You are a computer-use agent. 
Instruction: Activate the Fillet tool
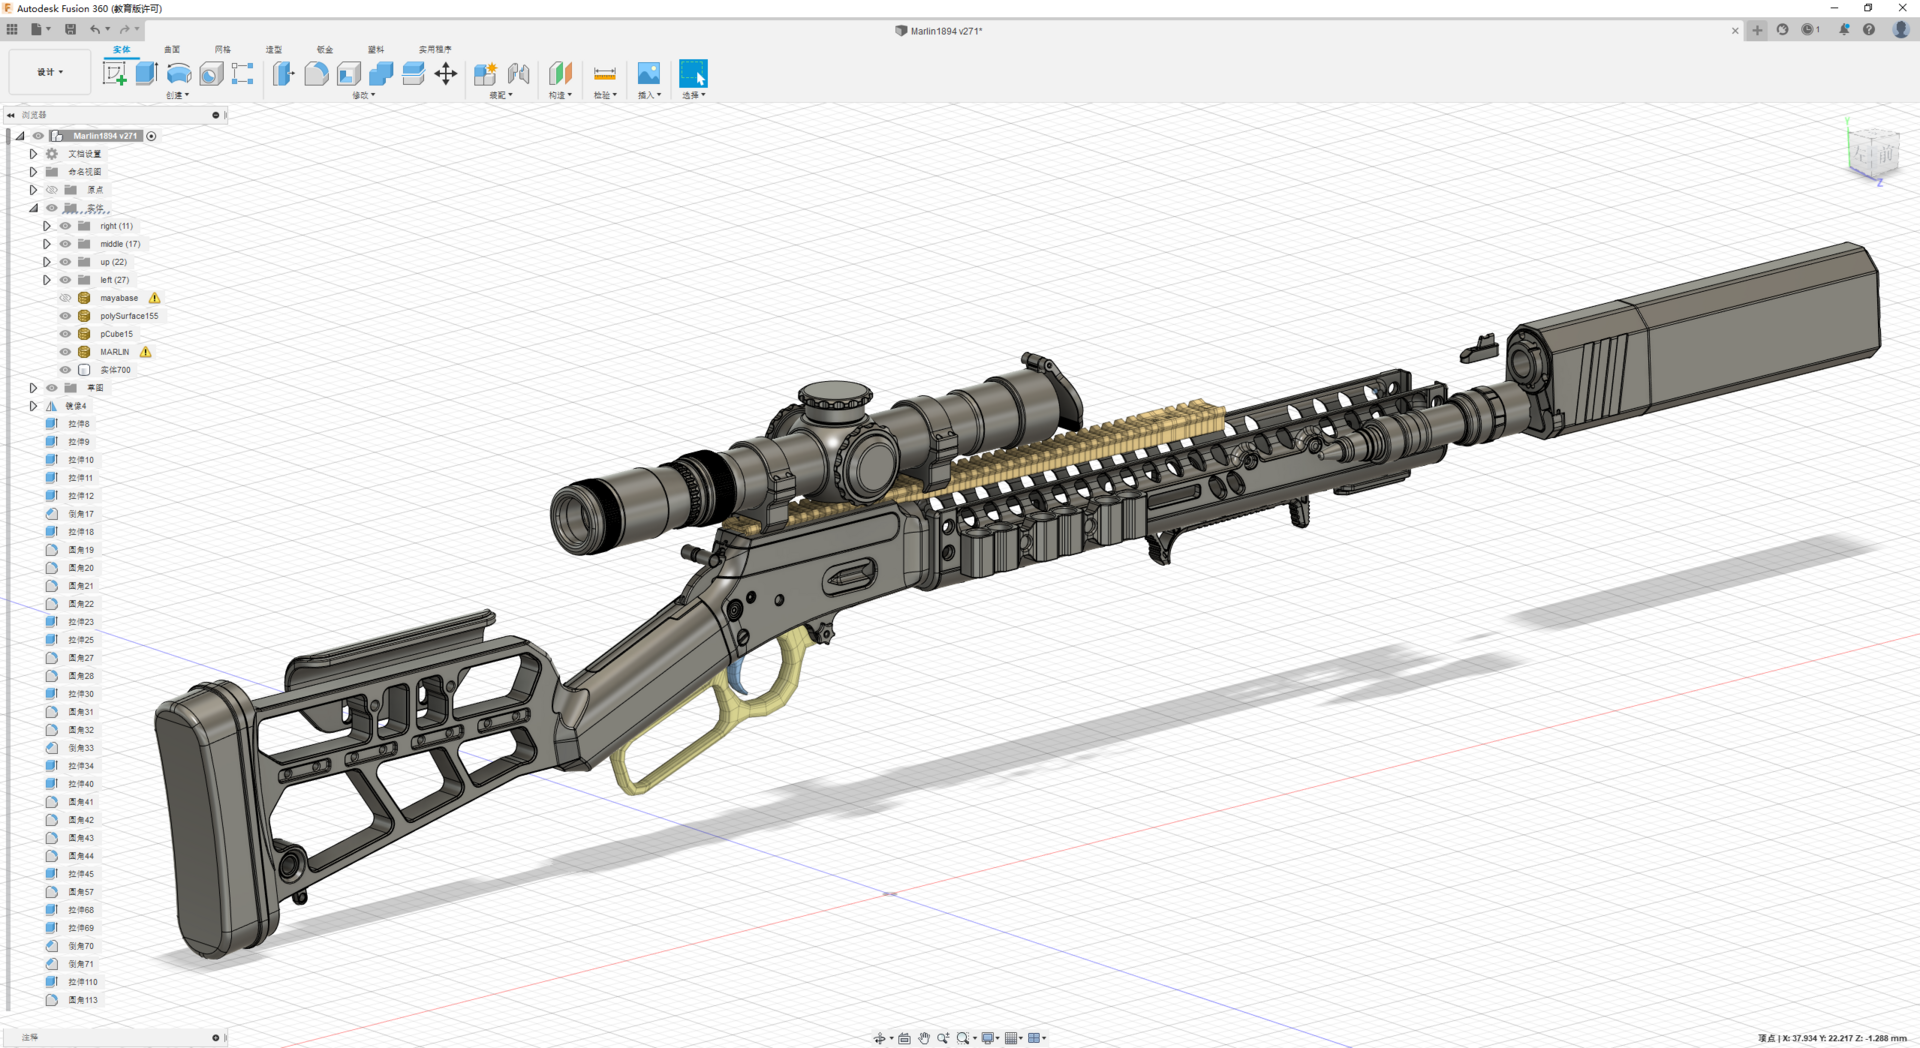click(x=316, y=73)
